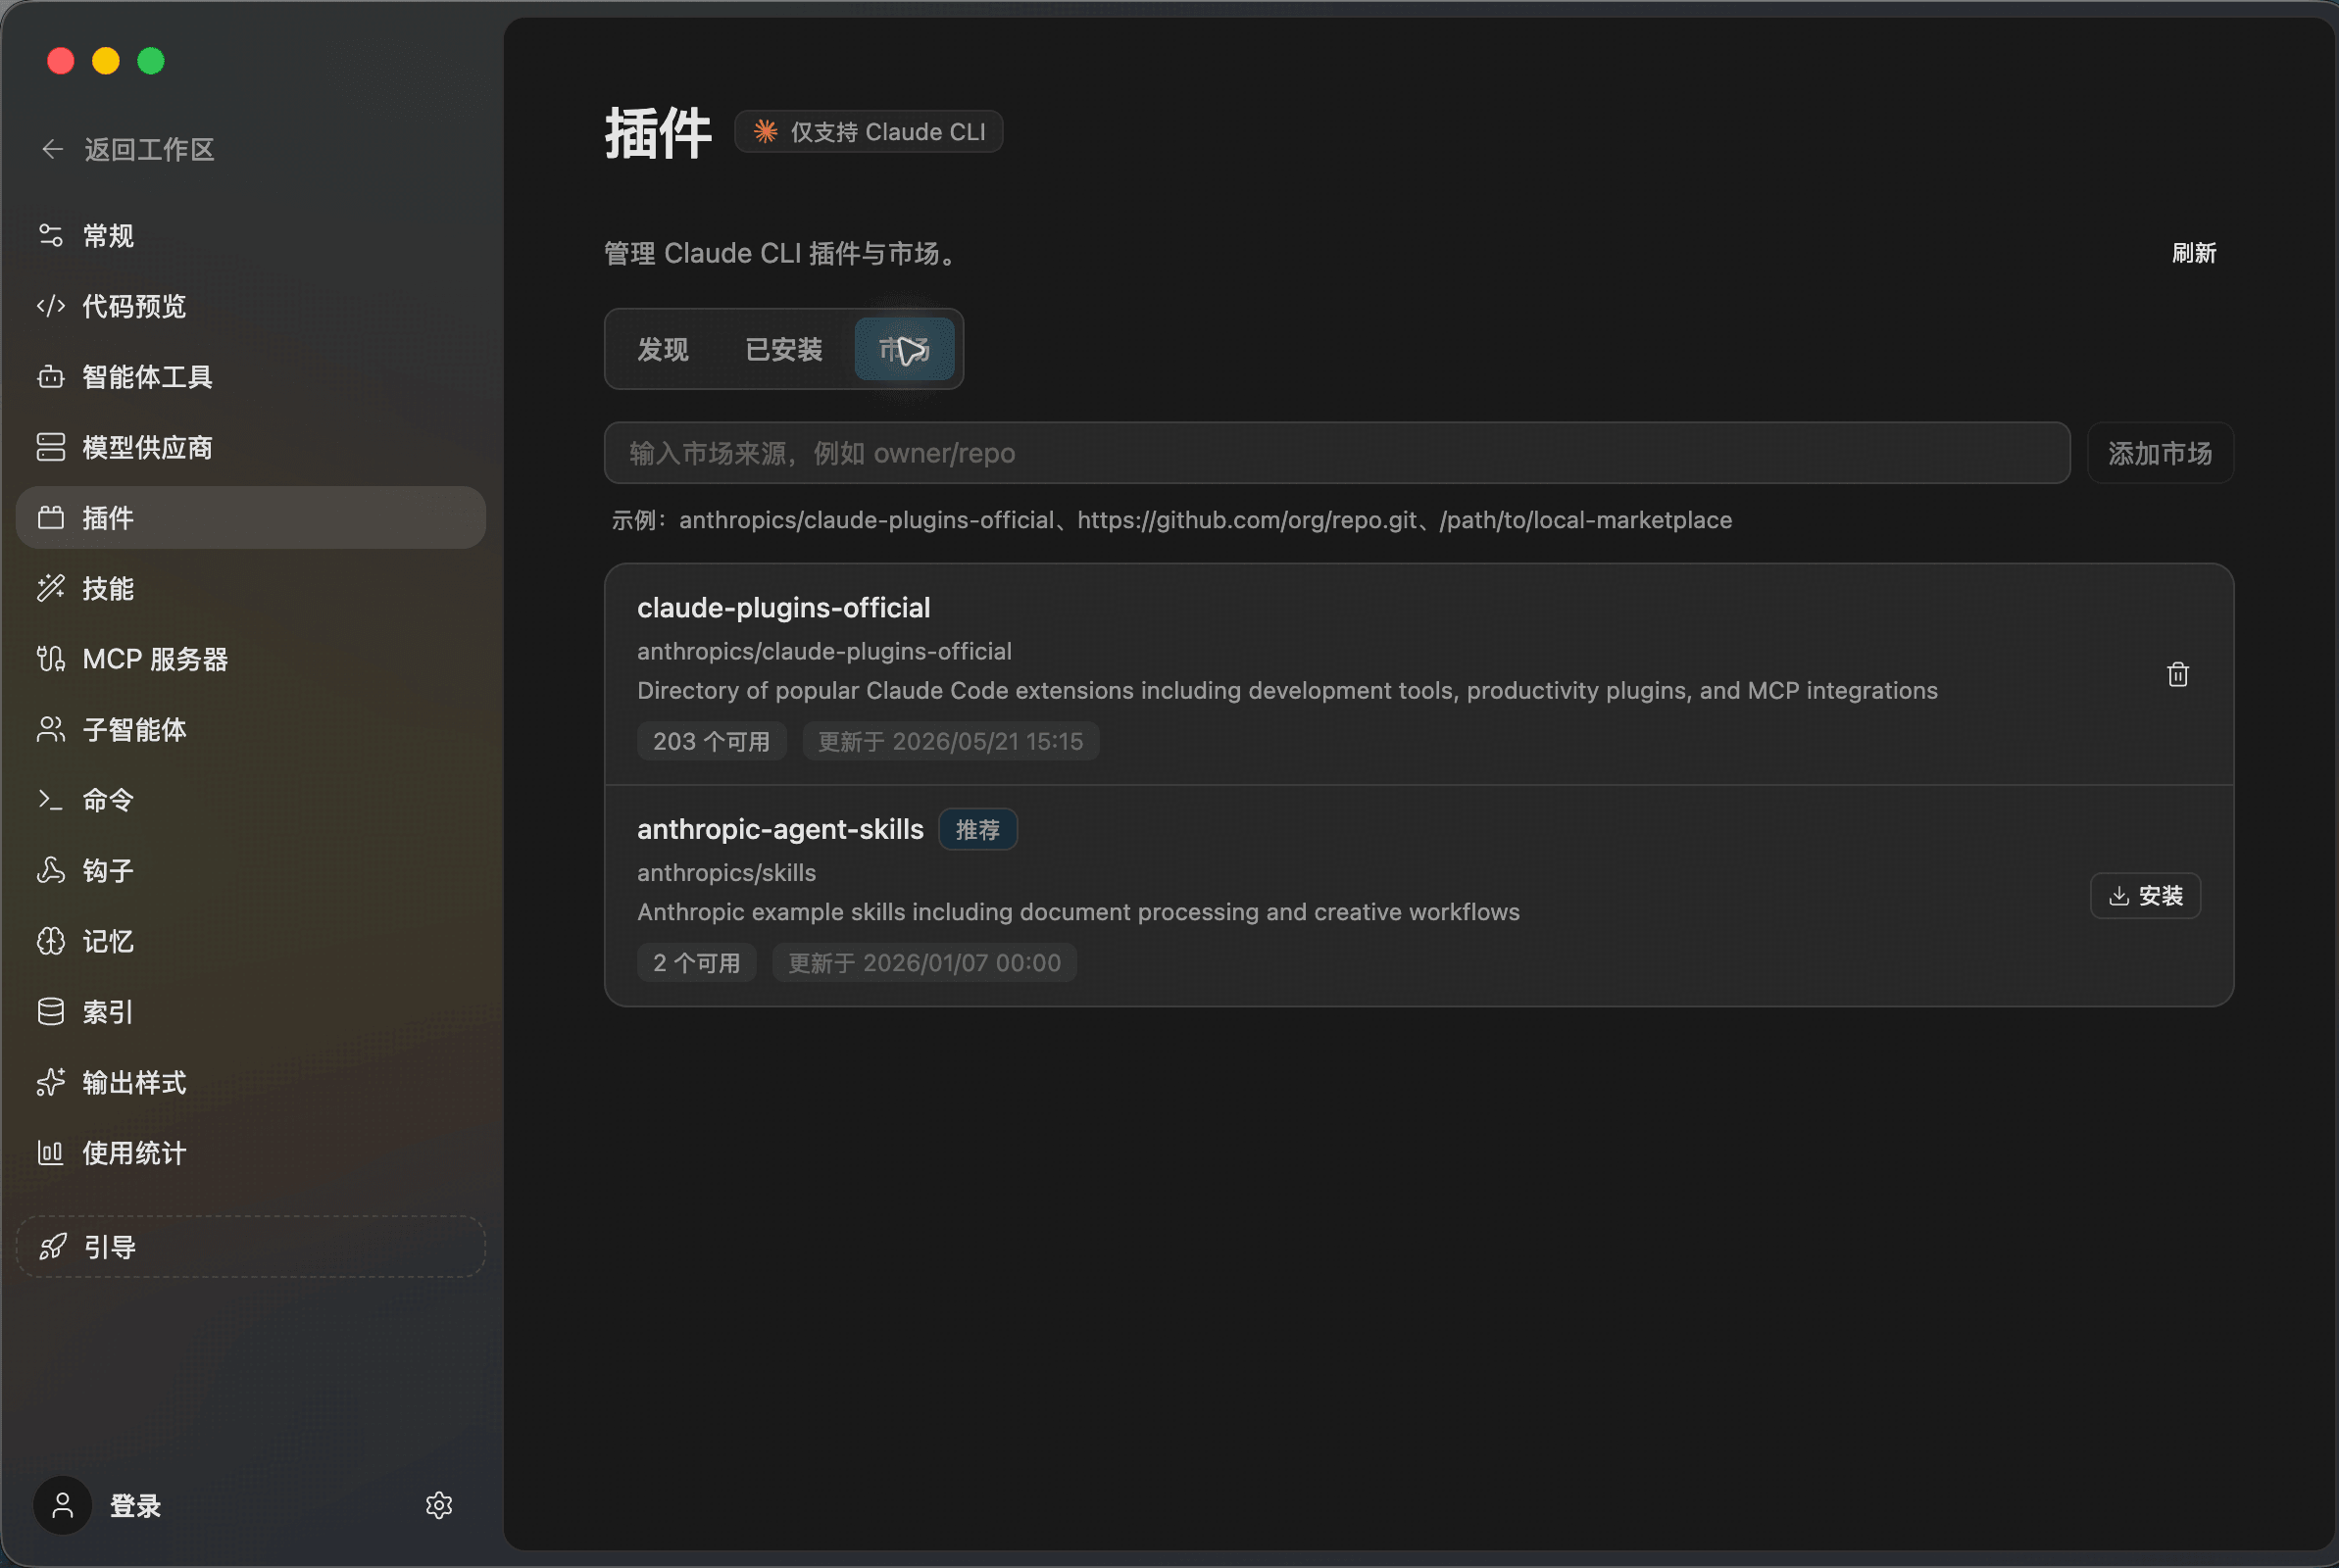Open the 索引 sidebar entry

(251, 1012)
